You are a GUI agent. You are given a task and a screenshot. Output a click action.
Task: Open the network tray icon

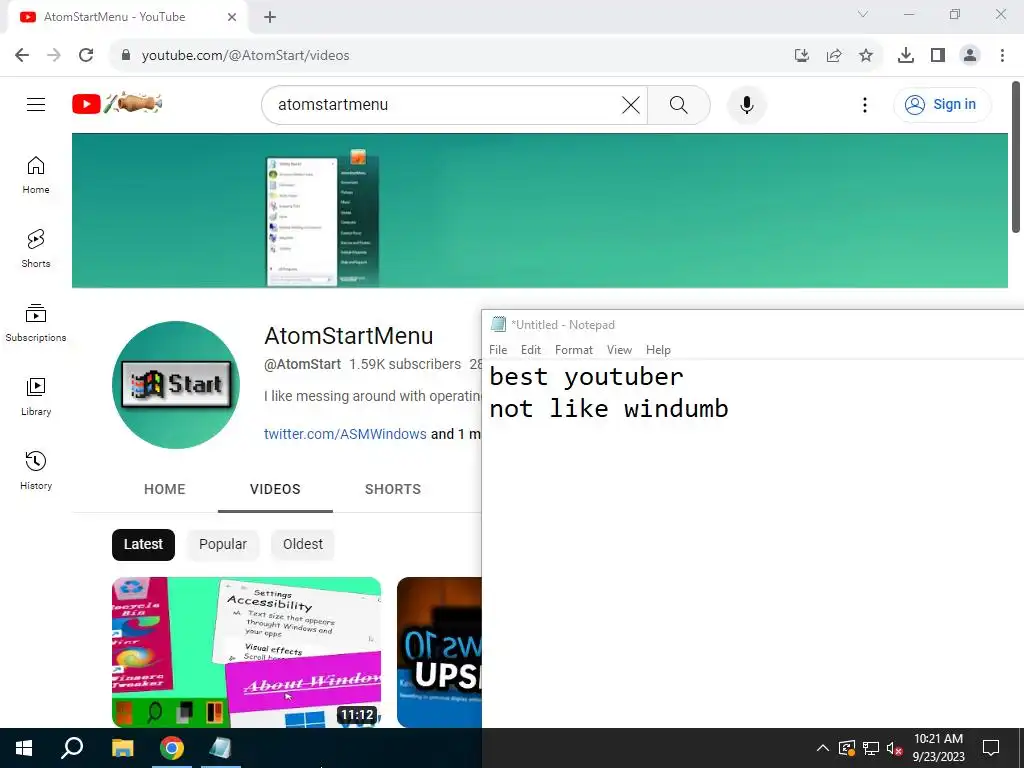(x=871, y=748)
